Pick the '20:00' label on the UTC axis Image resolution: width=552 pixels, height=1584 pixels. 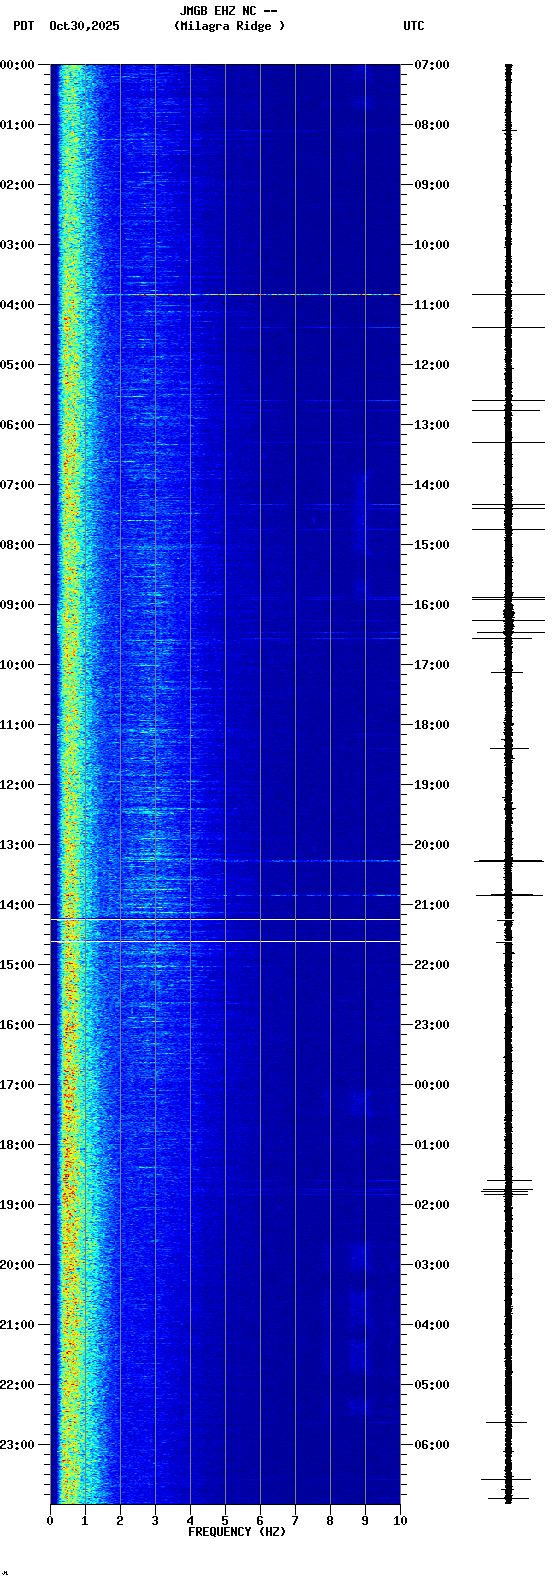coord(432,845)
